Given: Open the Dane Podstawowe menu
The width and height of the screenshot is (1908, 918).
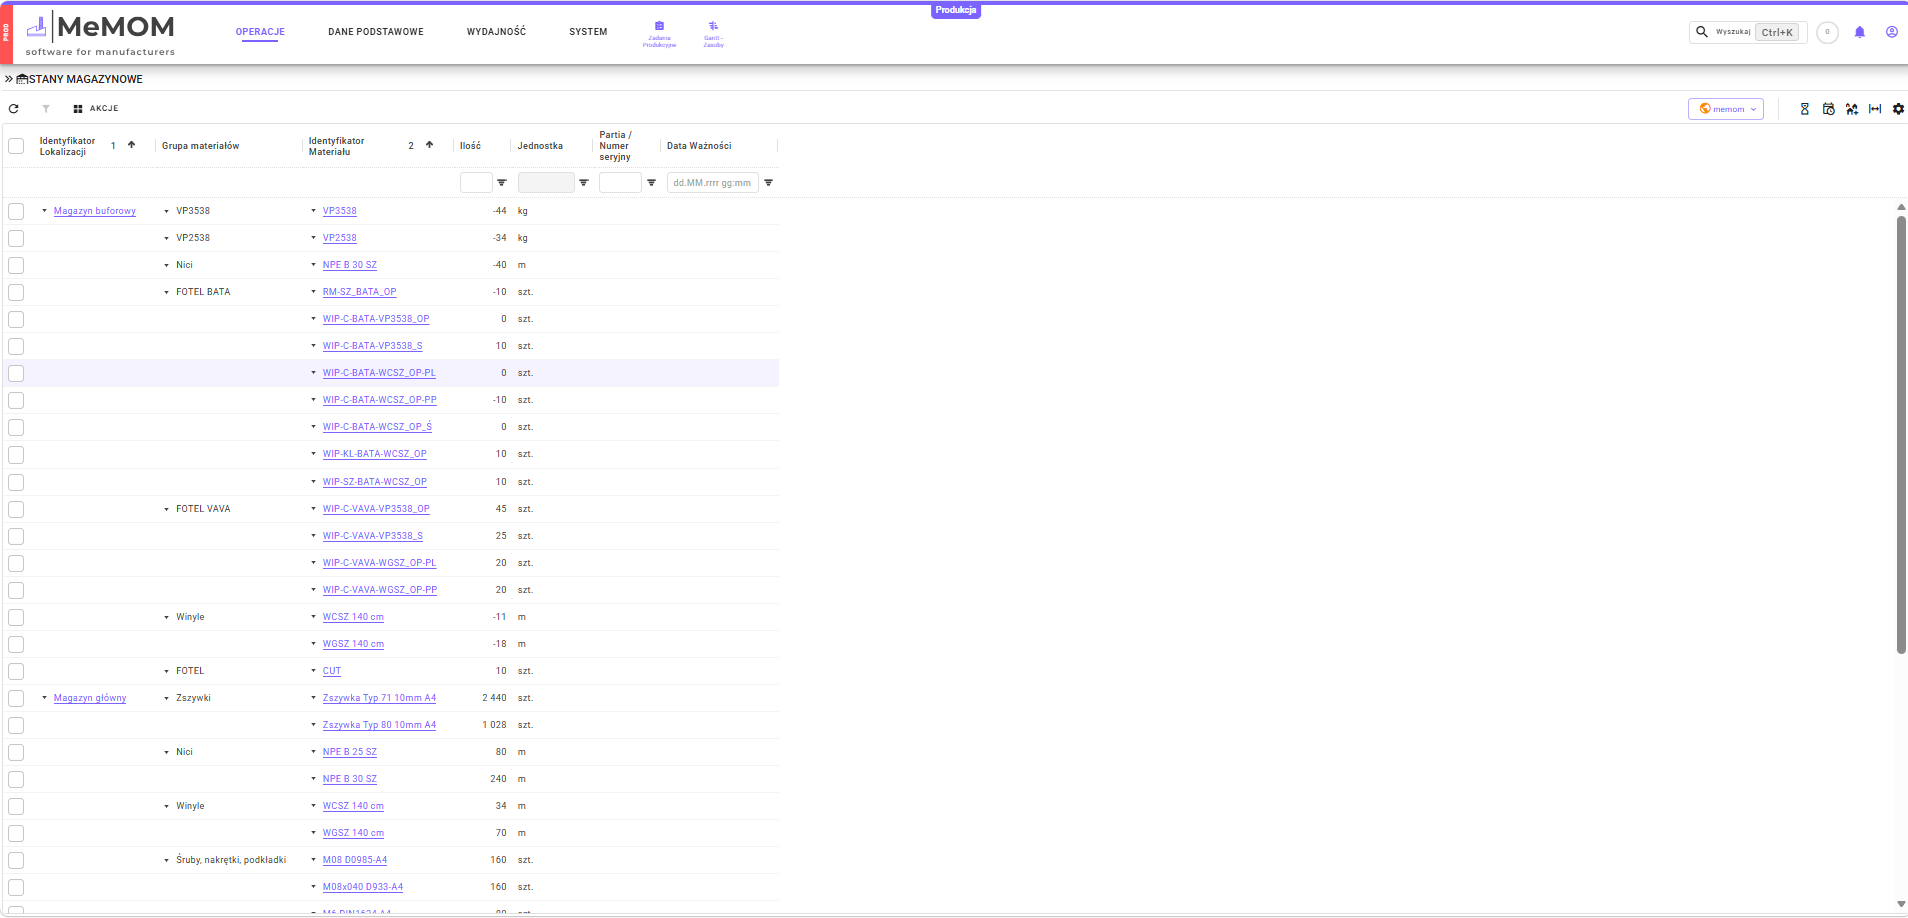Looking at the screenshot, I should coord(376,32).
